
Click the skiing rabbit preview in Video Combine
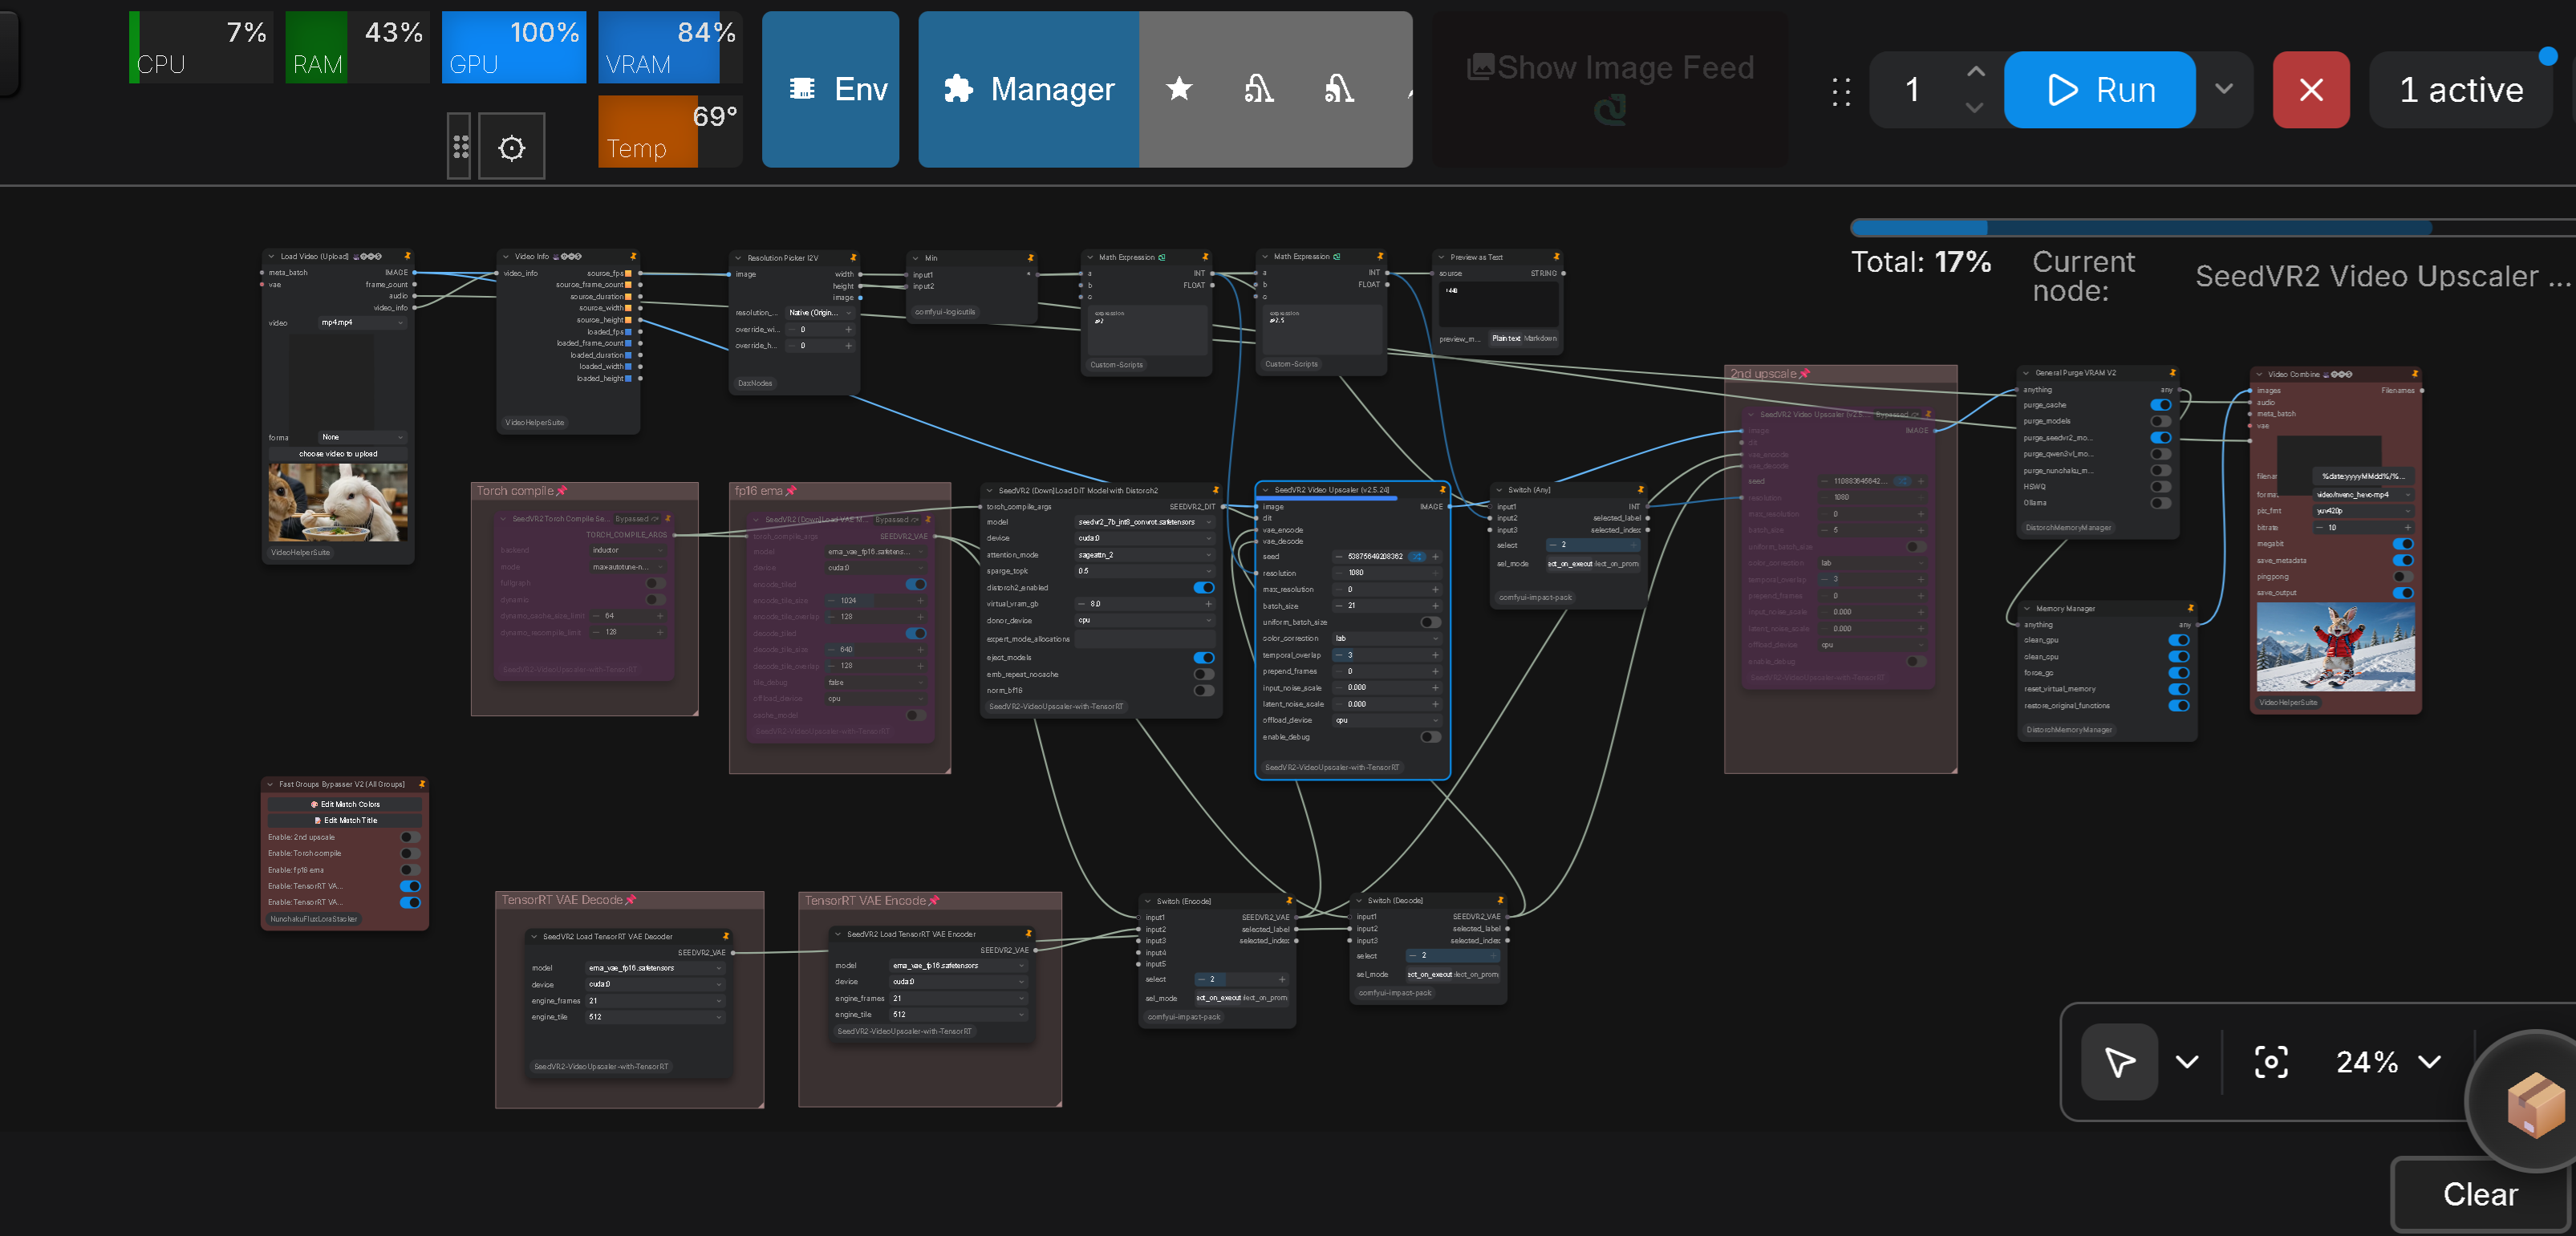click(2335, 647)
